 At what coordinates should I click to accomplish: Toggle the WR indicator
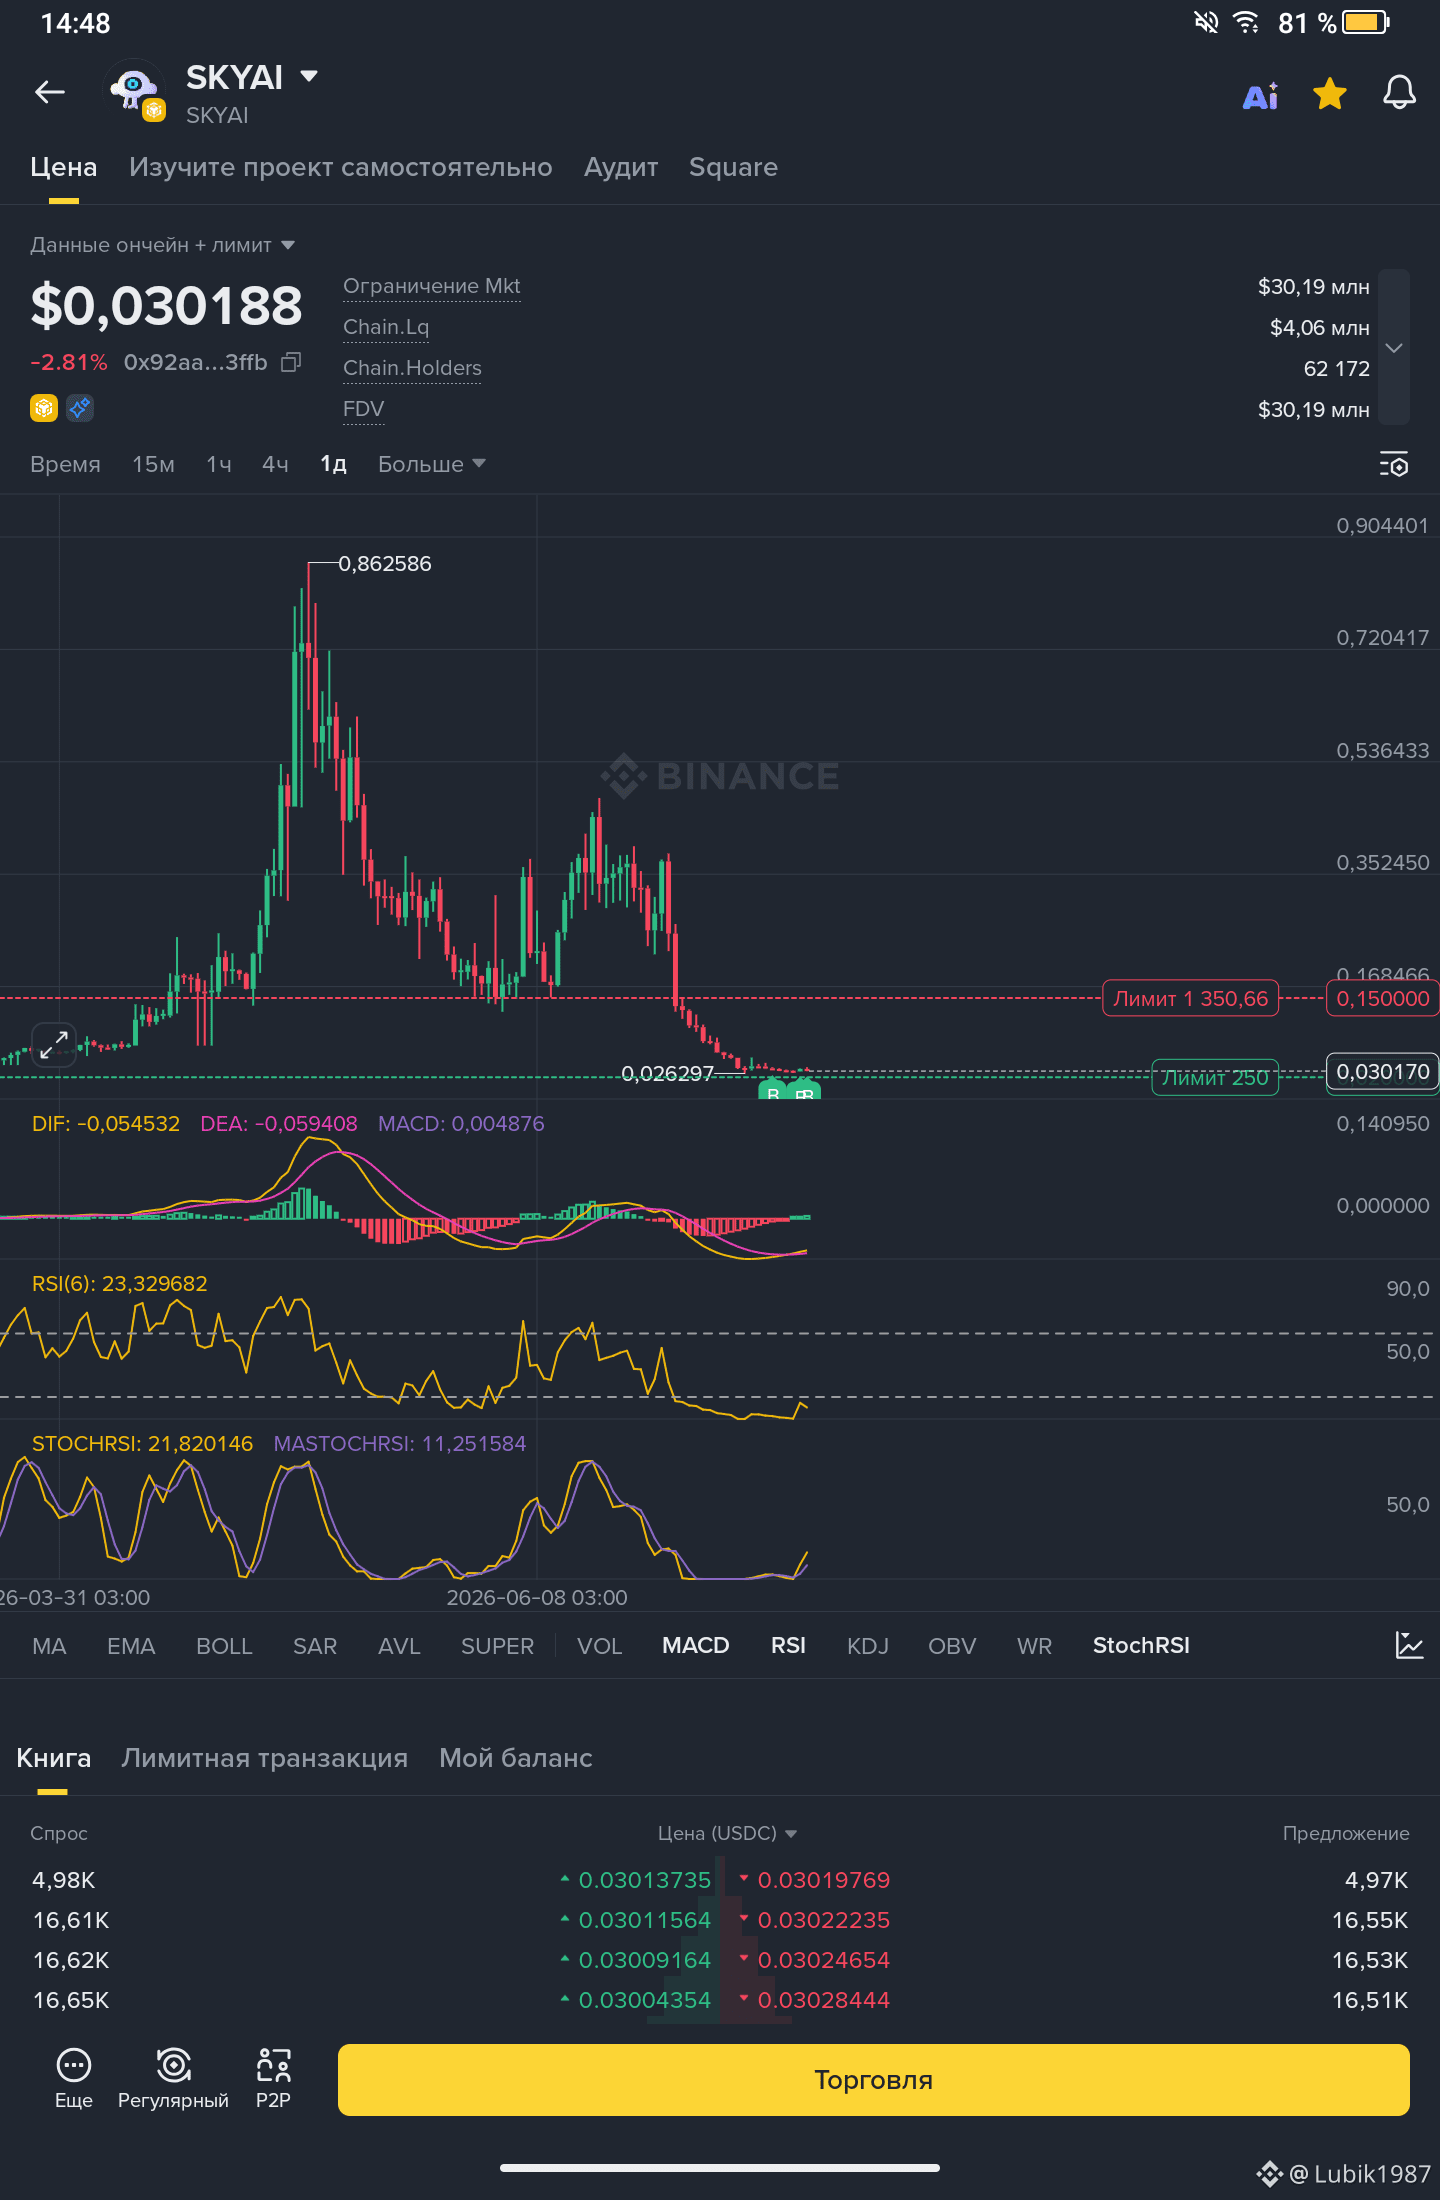1034,1646
